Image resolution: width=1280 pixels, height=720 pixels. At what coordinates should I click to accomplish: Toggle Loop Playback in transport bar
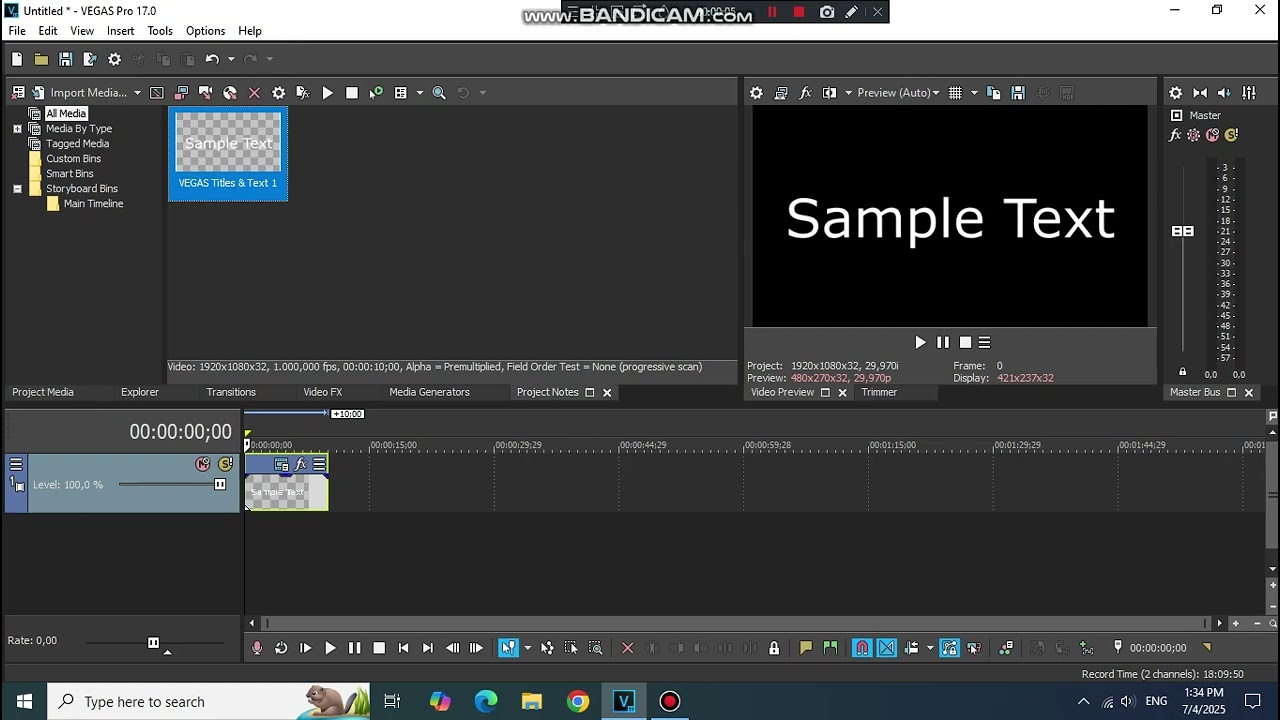click(281, 648)
